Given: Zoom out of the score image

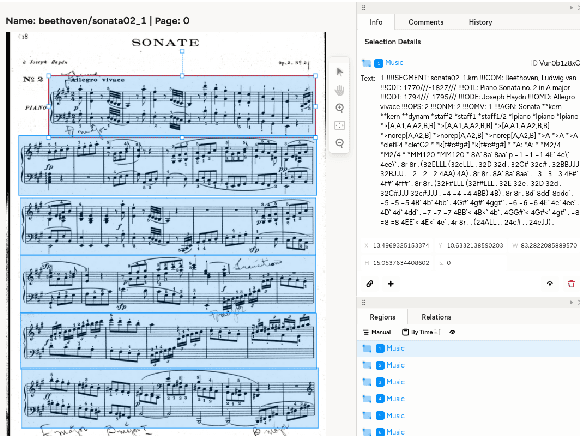Looking at the screenshot, I should click(340, 143).
